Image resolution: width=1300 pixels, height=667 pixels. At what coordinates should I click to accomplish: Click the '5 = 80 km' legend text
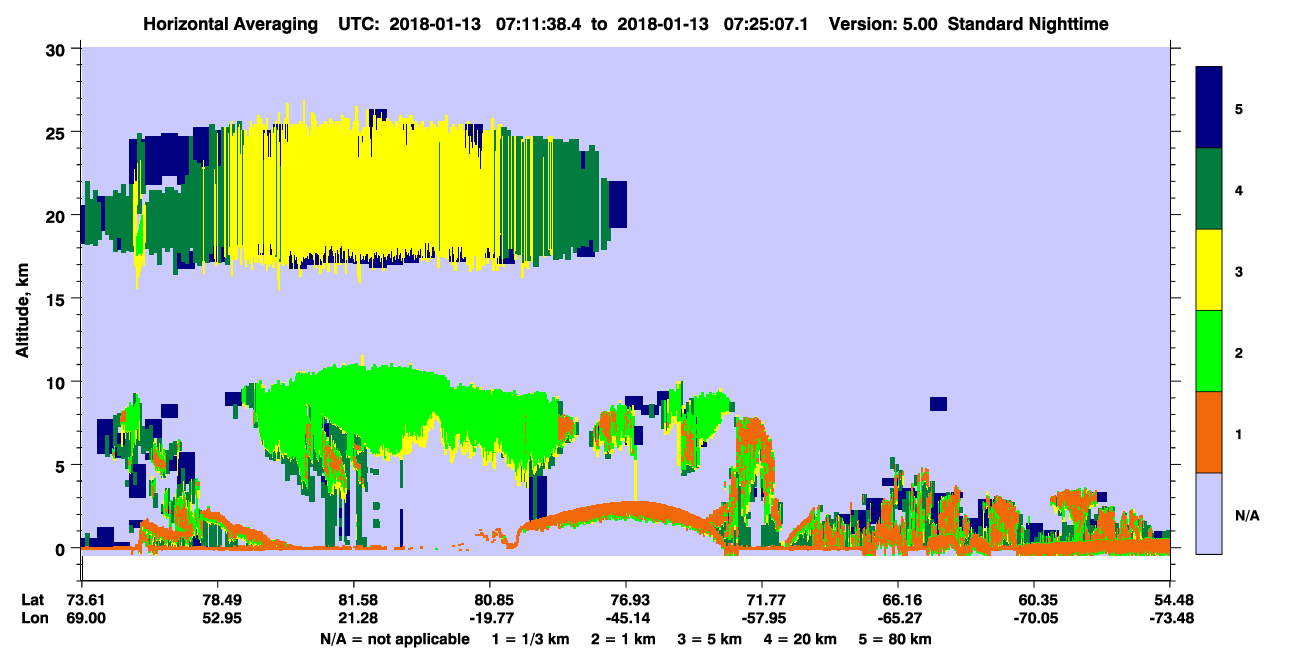[x=895, y=639]
